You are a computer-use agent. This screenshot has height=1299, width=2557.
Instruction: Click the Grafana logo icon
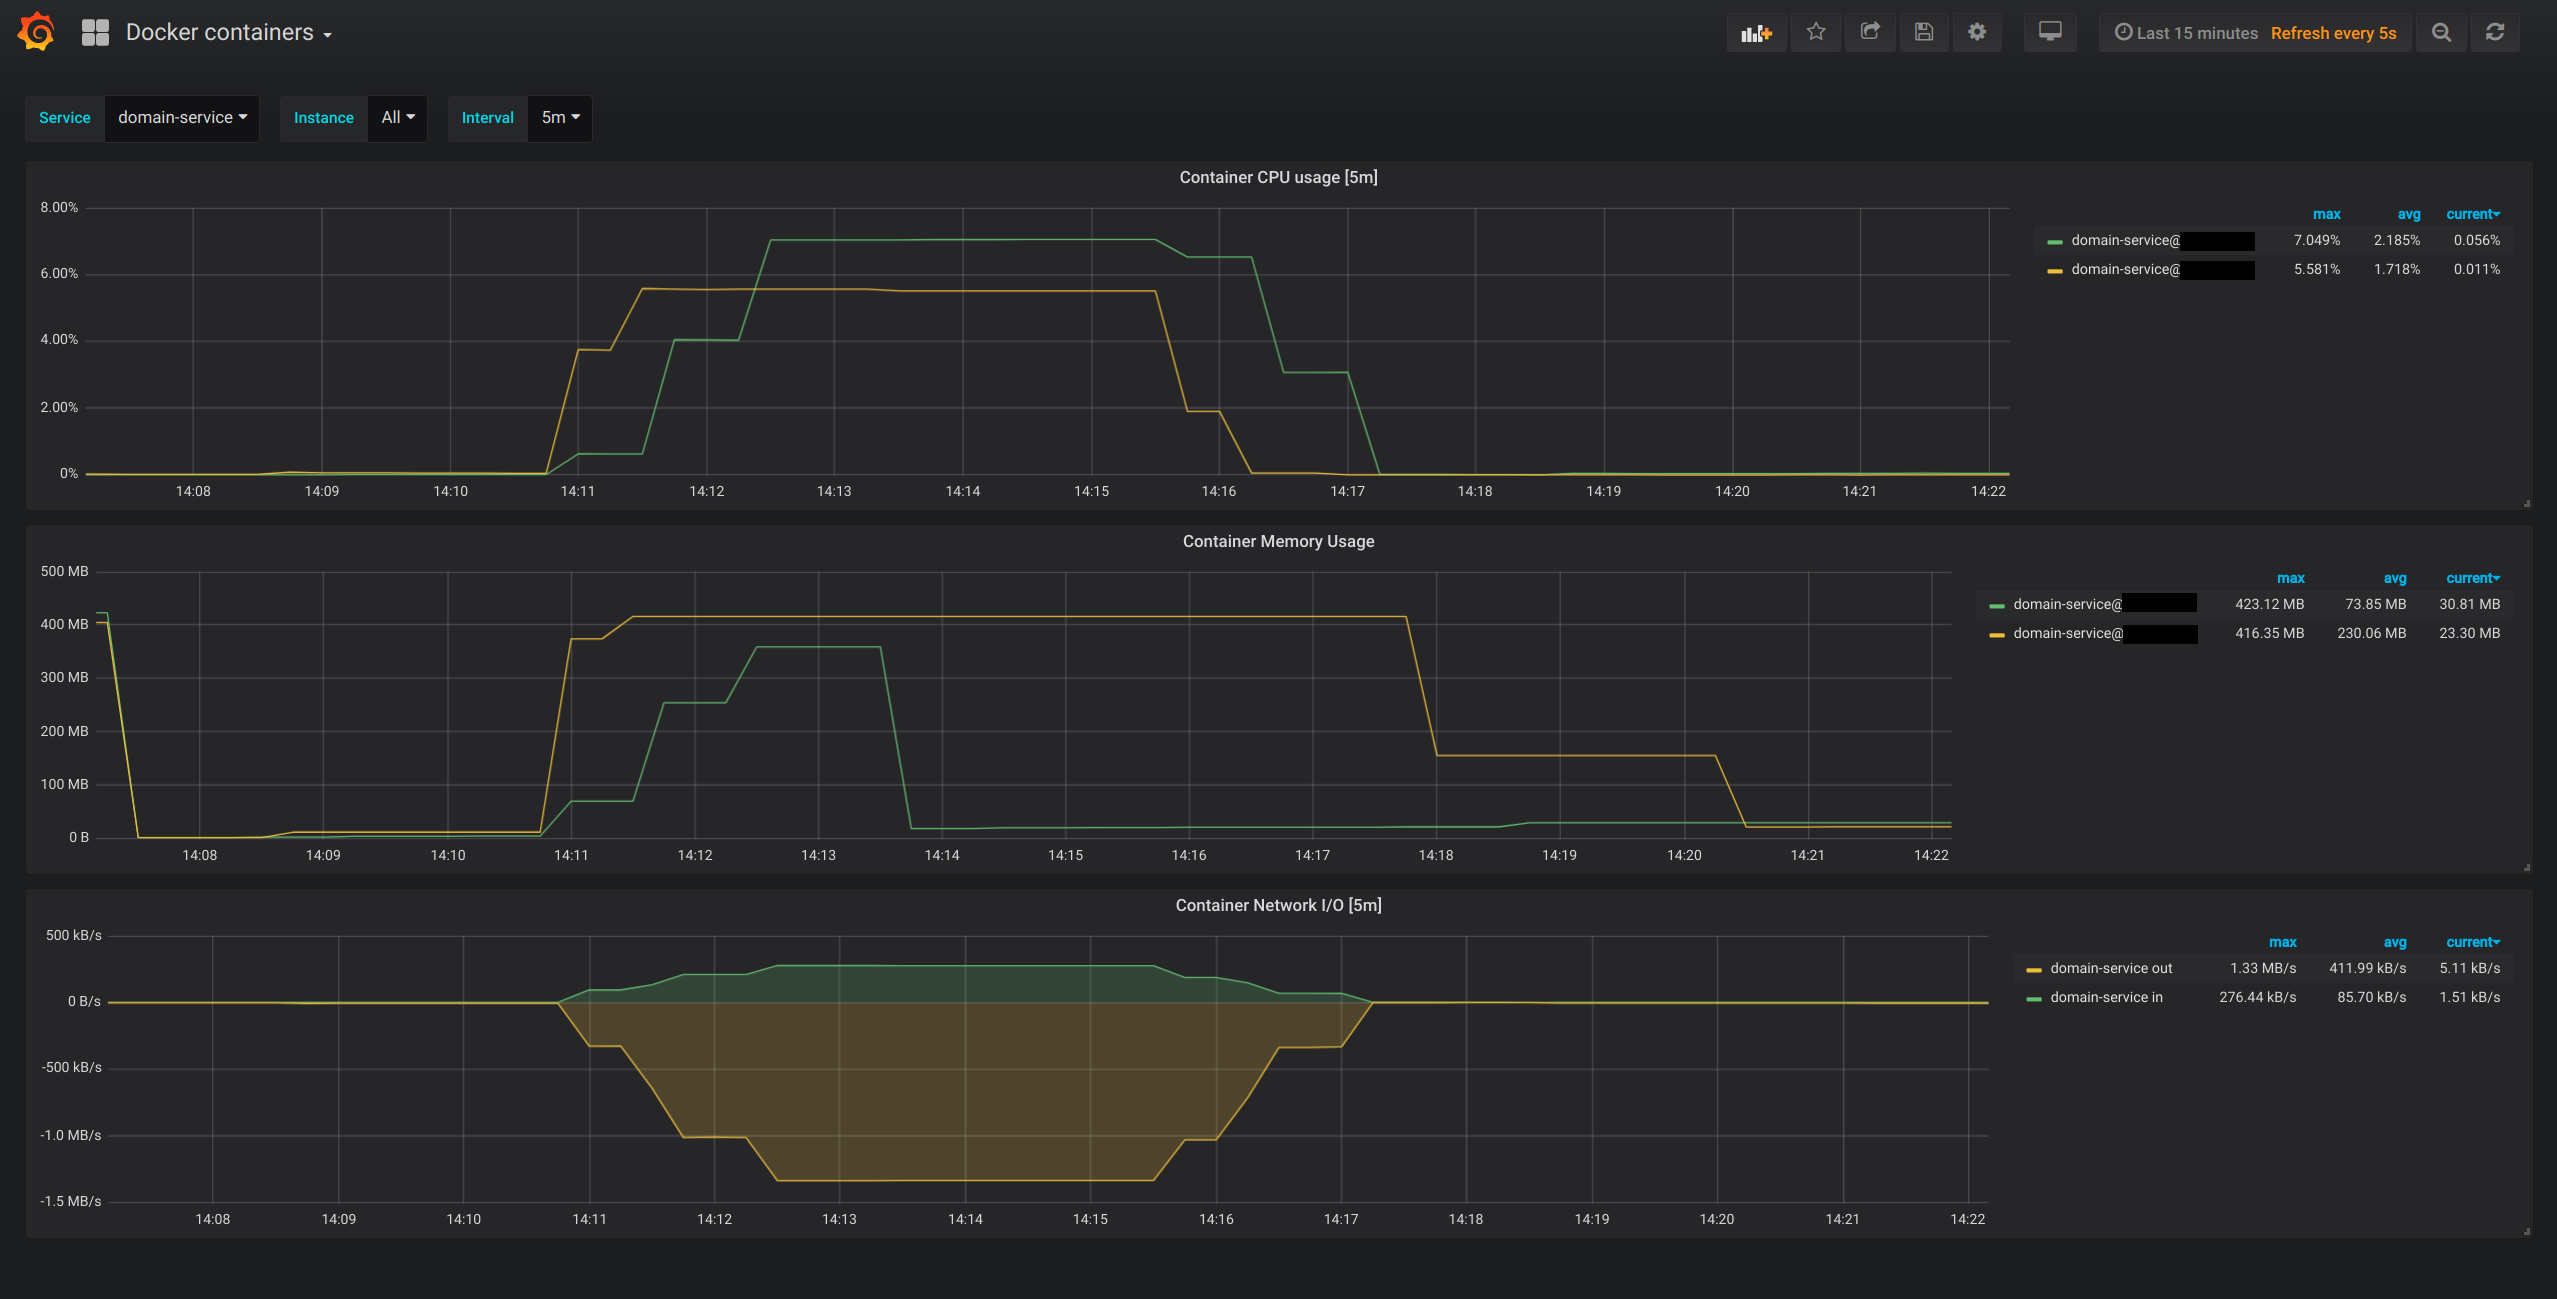coord(36,32)
